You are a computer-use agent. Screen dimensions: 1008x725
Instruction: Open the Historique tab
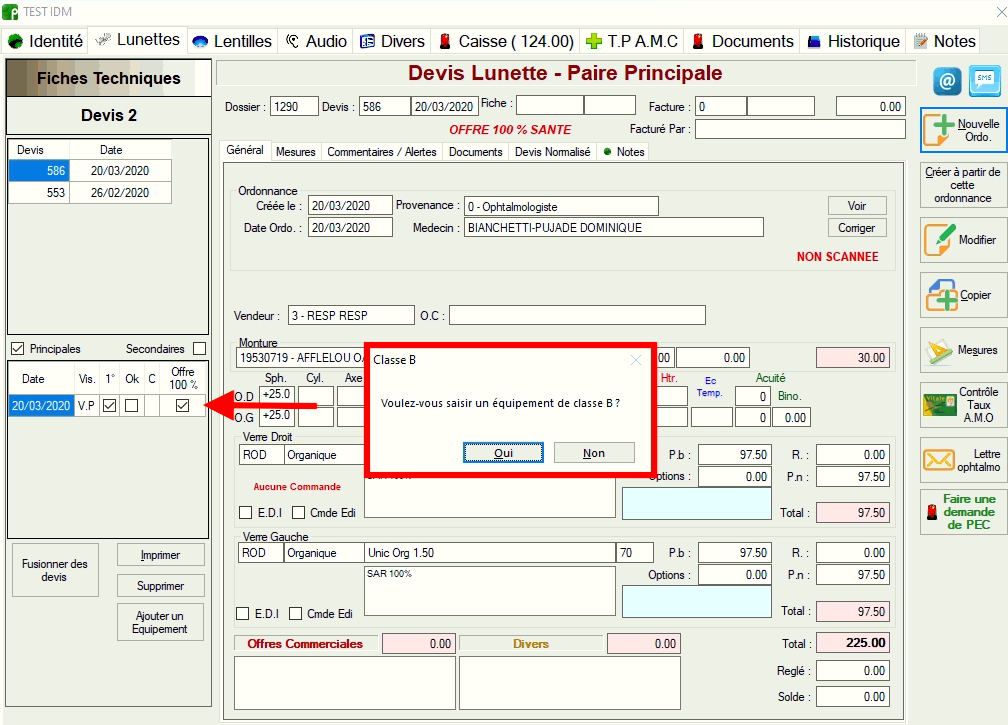pyautogui.click(x=854, y=41)
